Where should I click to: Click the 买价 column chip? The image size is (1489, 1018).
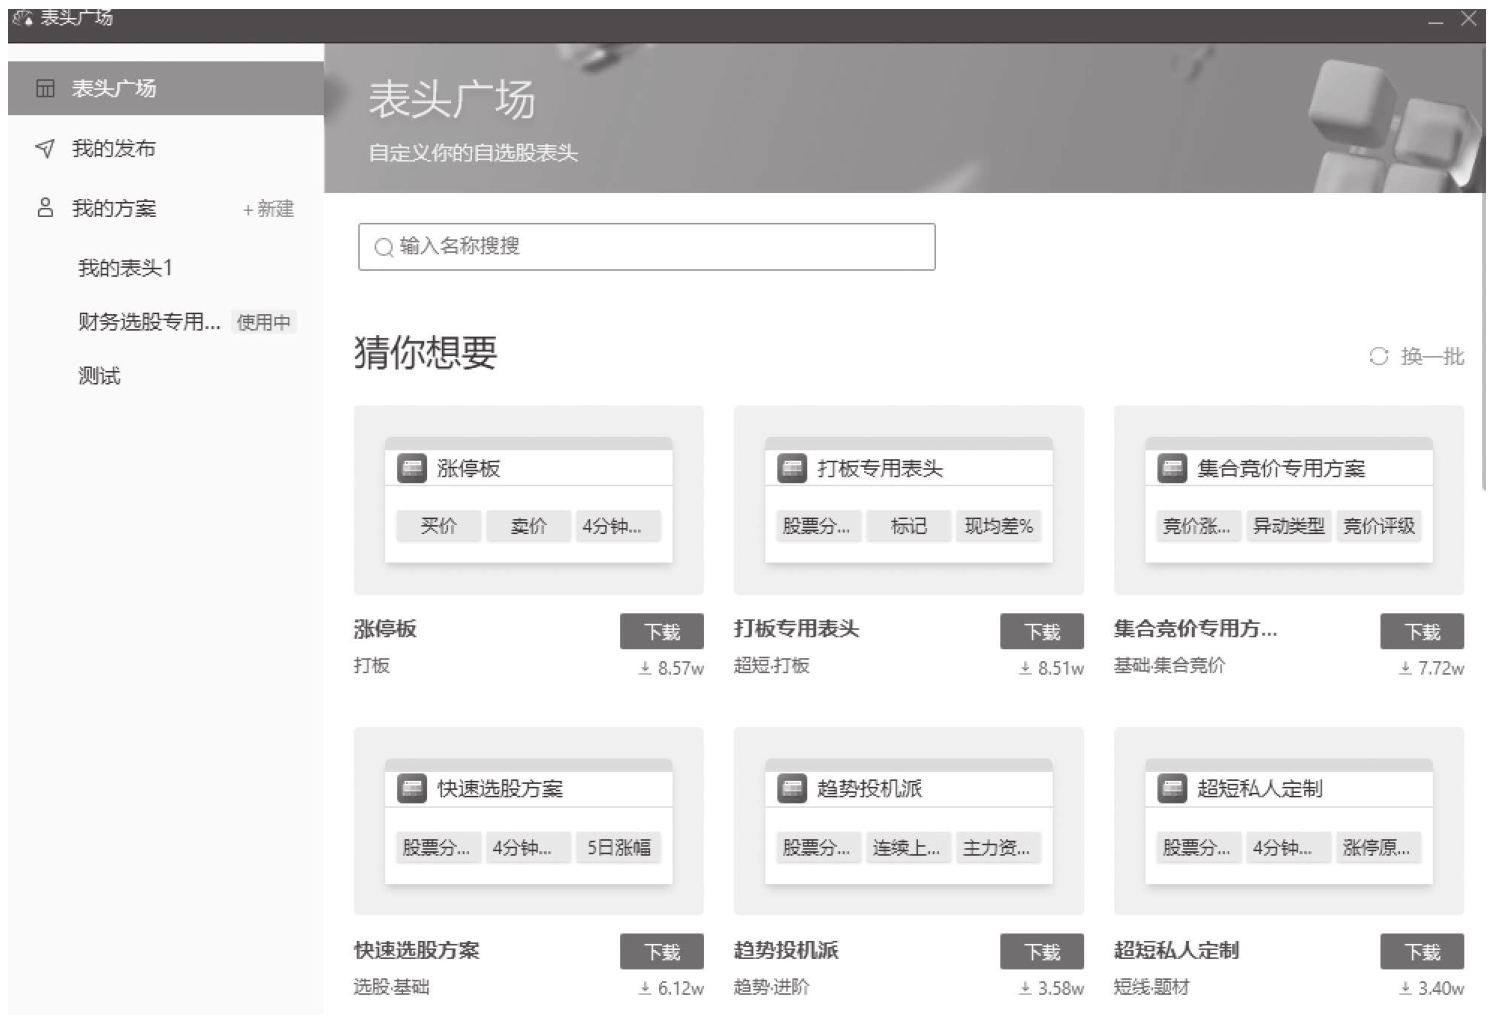tap(439, 526)
